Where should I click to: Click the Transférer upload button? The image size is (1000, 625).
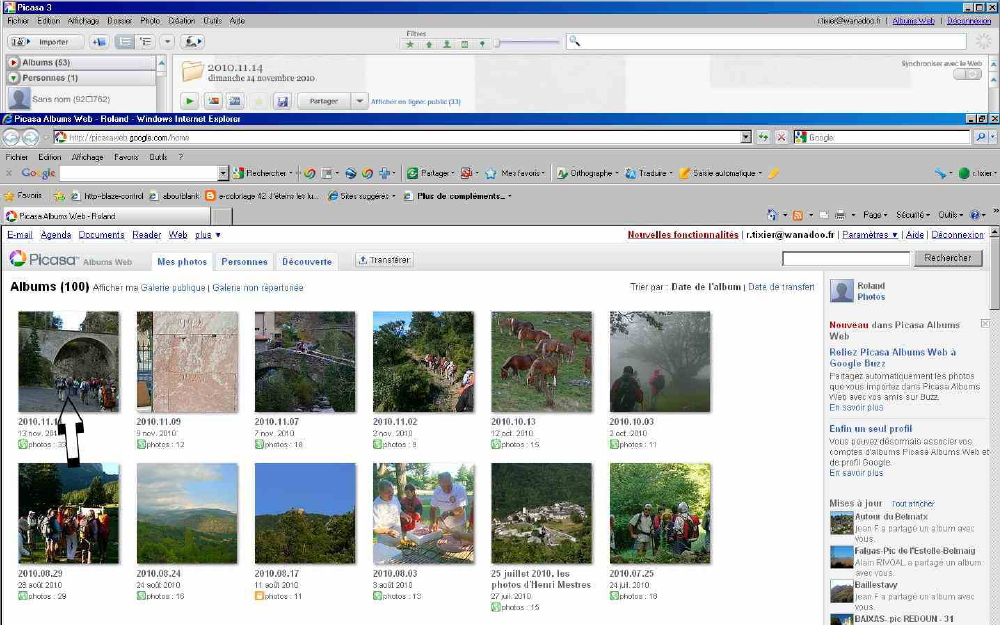pyautogui.click(x=385, y=260)
